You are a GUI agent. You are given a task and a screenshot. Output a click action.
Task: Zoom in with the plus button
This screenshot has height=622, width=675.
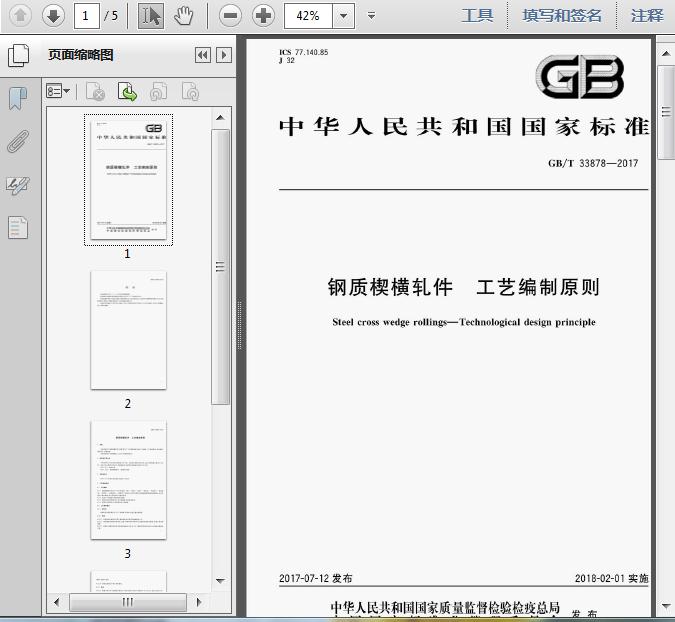(263, 16)
